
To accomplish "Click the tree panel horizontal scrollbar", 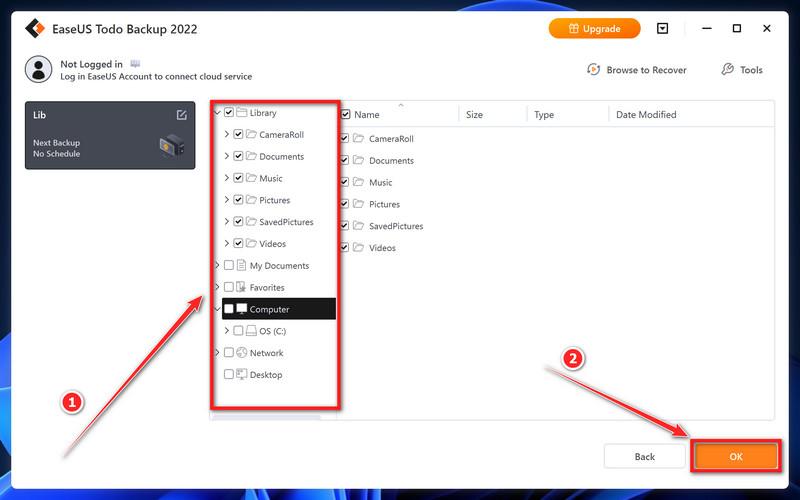I will tap(266, 417).
